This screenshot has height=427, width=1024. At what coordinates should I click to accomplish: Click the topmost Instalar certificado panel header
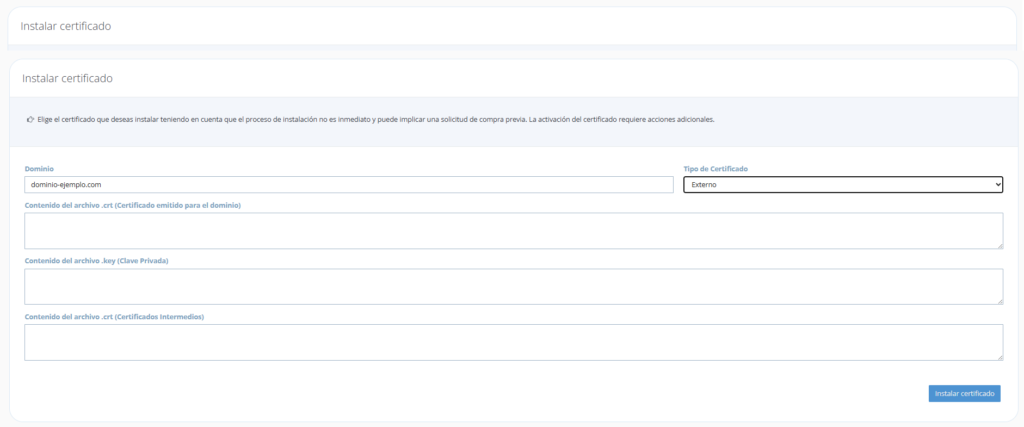pos(66,26)
